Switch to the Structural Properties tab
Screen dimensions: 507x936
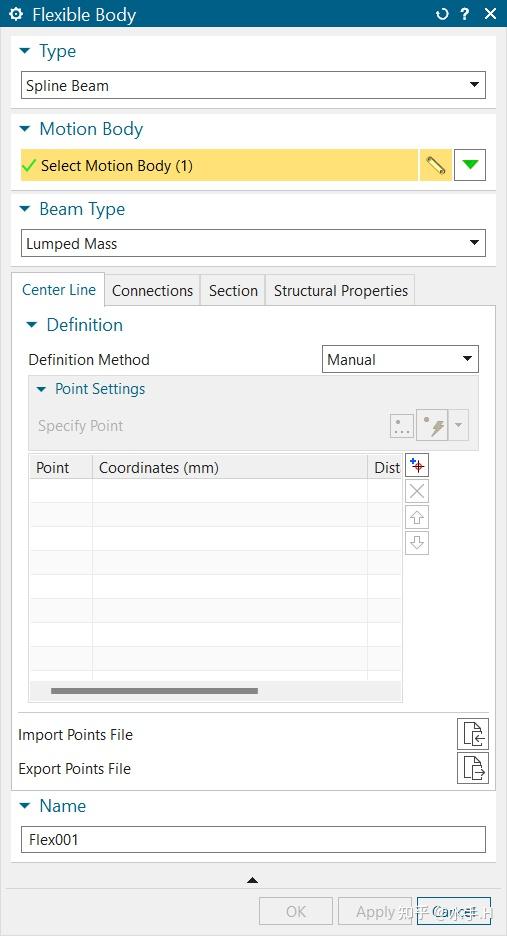click(x=340, y=291)
